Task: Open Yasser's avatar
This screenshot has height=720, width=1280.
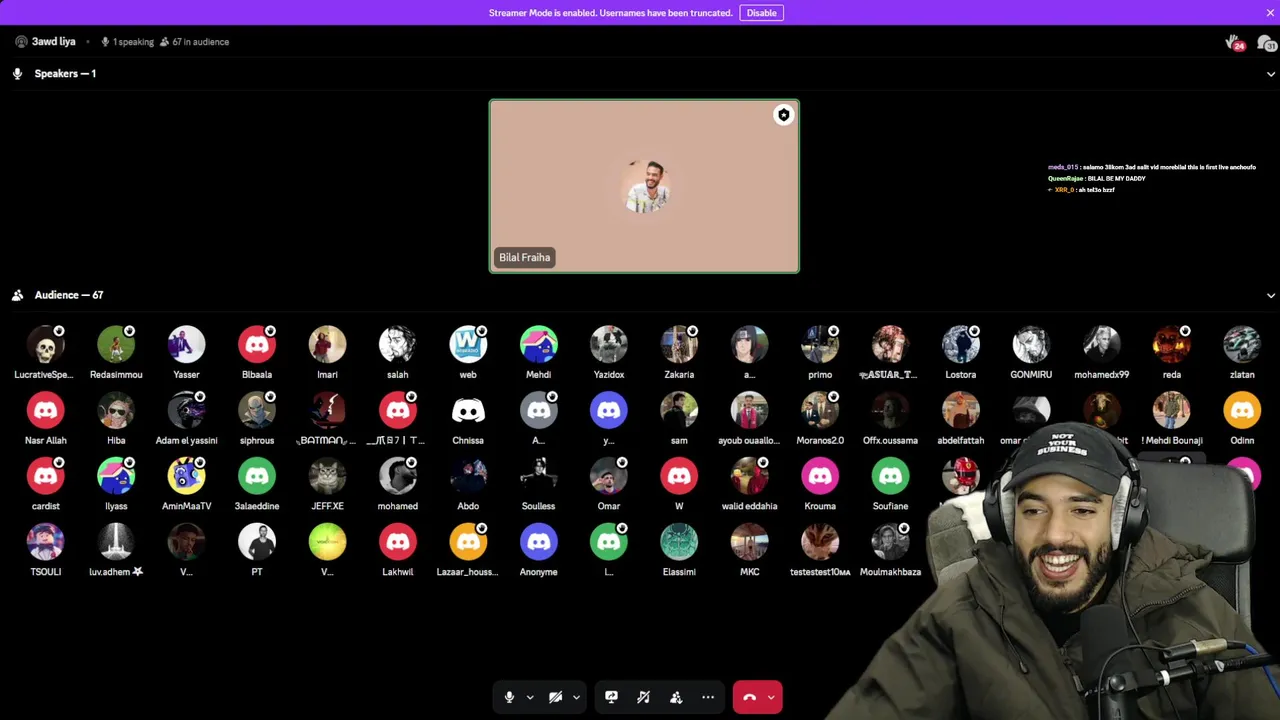Action: [186, 344]
